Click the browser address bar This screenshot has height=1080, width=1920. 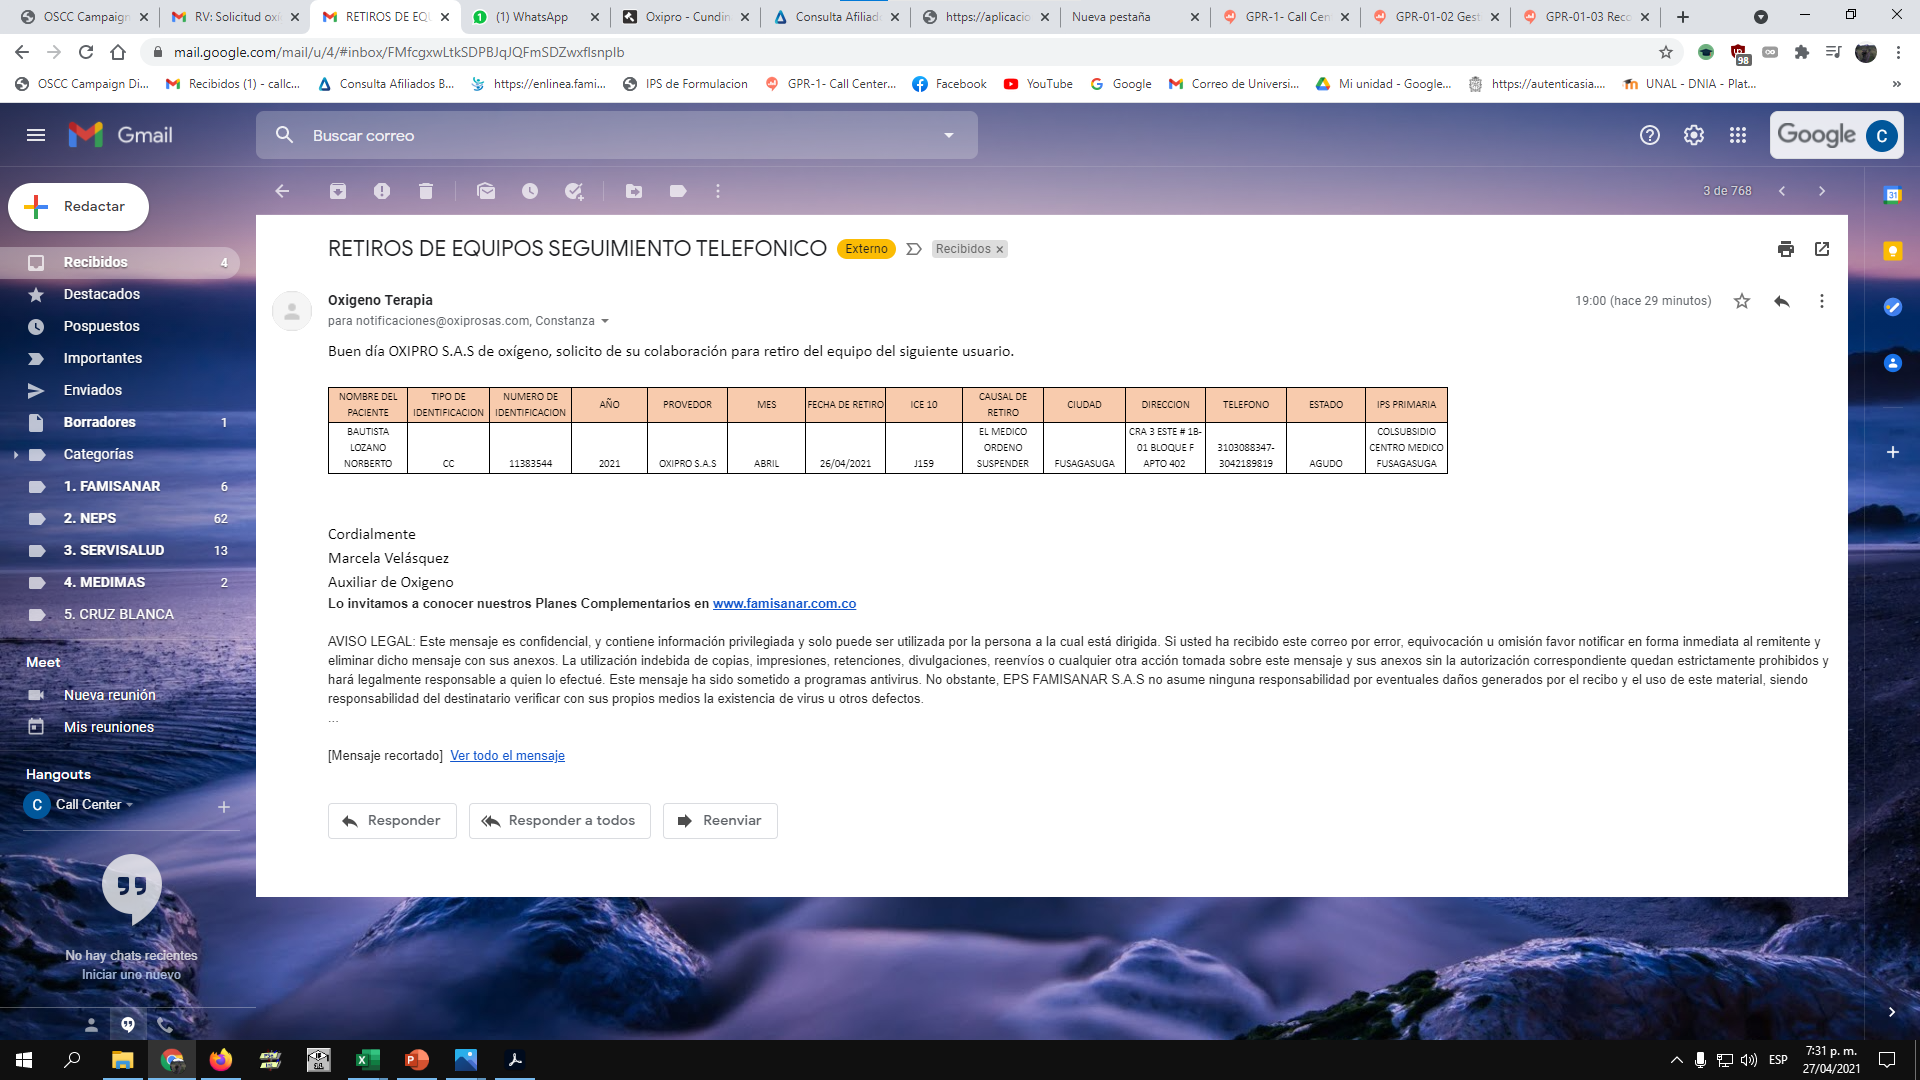click(x=900, y=52)
